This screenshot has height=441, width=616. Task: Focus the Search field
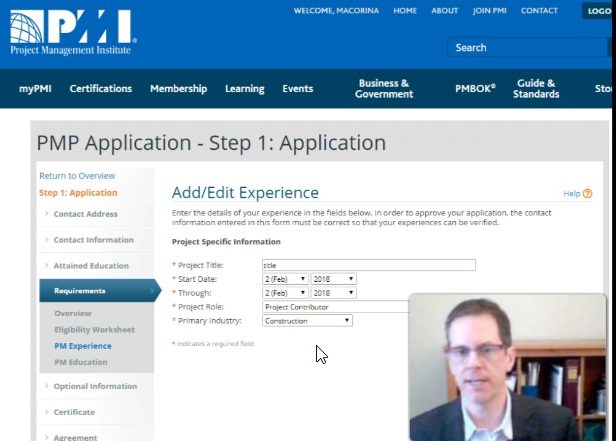(x=528, y=48)
